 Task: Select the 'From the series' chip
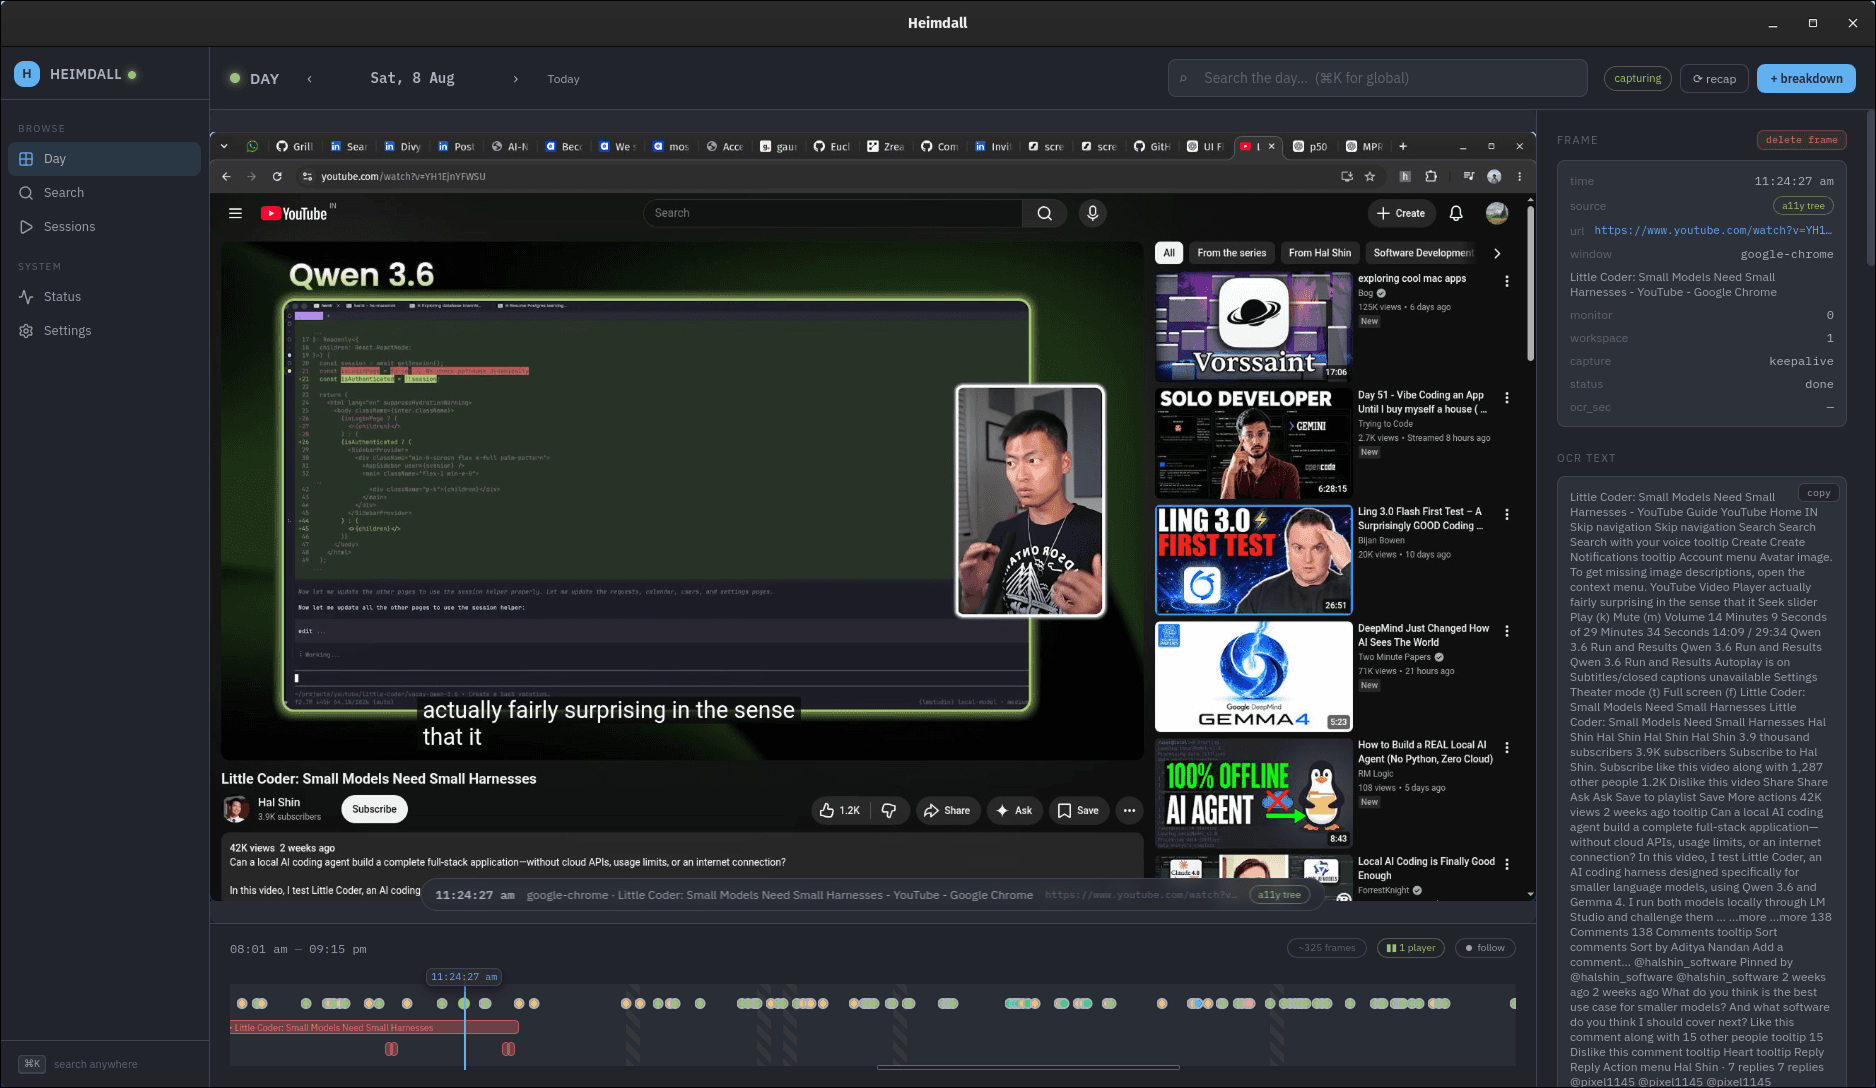click(x=1231, y=253)
